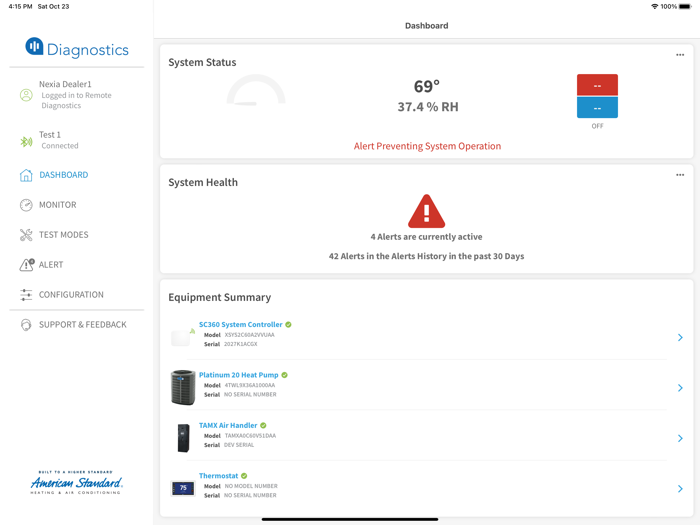Open the SUPPORT & FEEDBACK menu item
The height and width of the screenshot is (525, 700).
pyautogui.click(x=83, y=325)
